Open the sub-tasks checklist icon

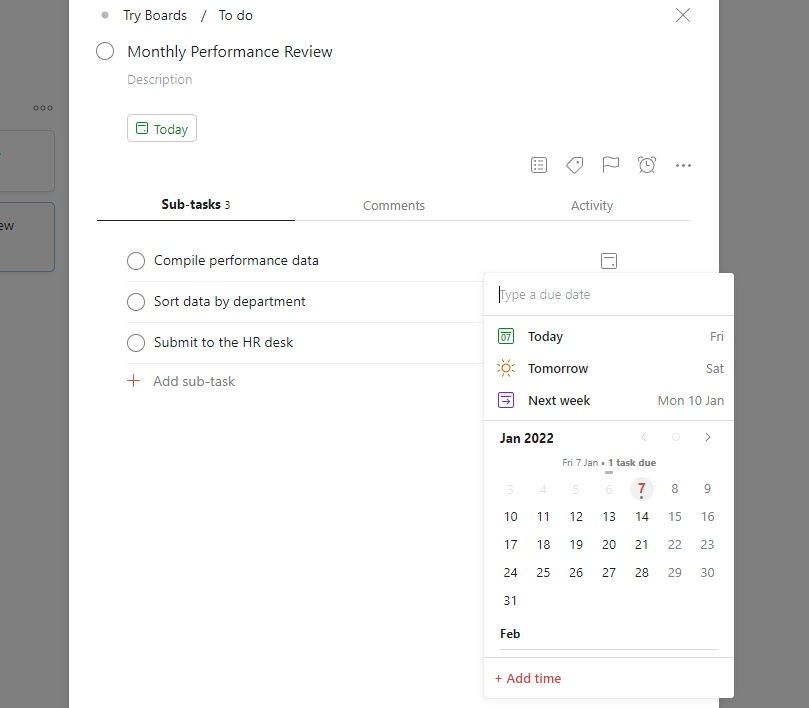pos(539,165)
